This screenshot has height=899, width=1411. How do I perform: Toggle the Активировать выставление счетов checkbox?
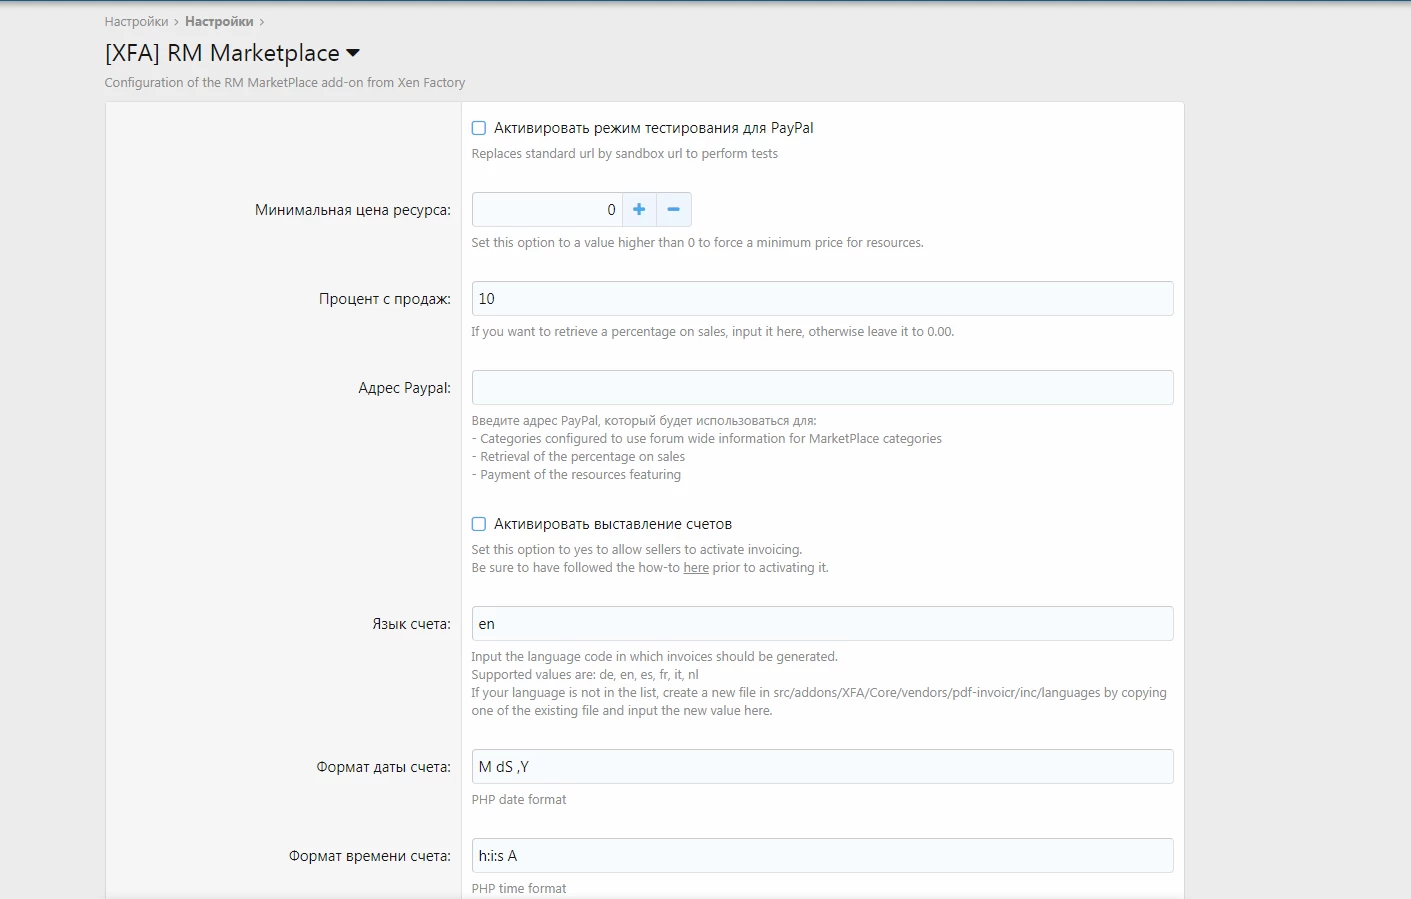point(479,524)
